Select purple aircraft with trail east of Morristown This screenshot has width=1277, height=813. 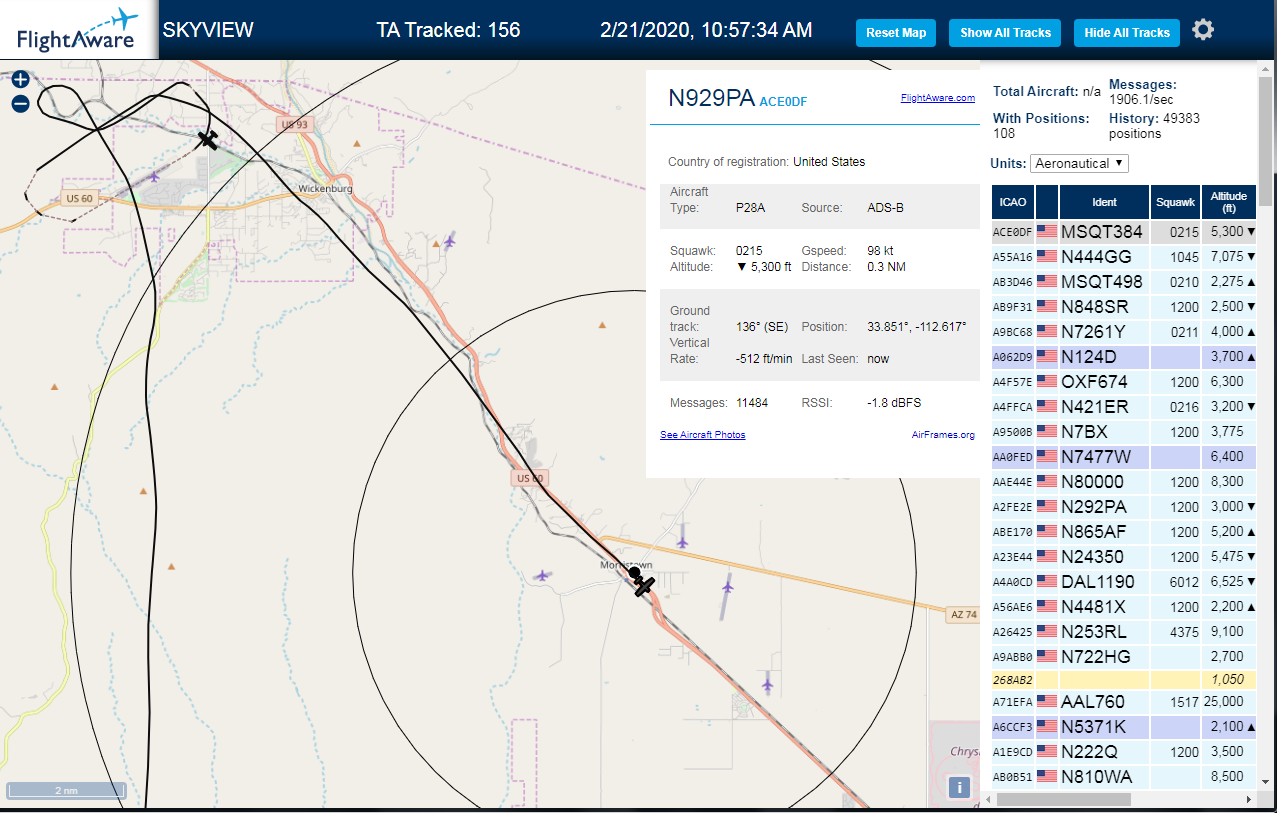[727, 588]
